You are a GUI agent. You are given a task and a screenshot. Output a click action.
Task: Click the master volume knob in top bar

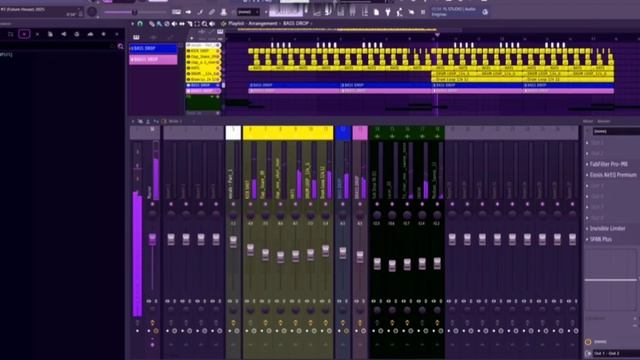tap(92, 11)
